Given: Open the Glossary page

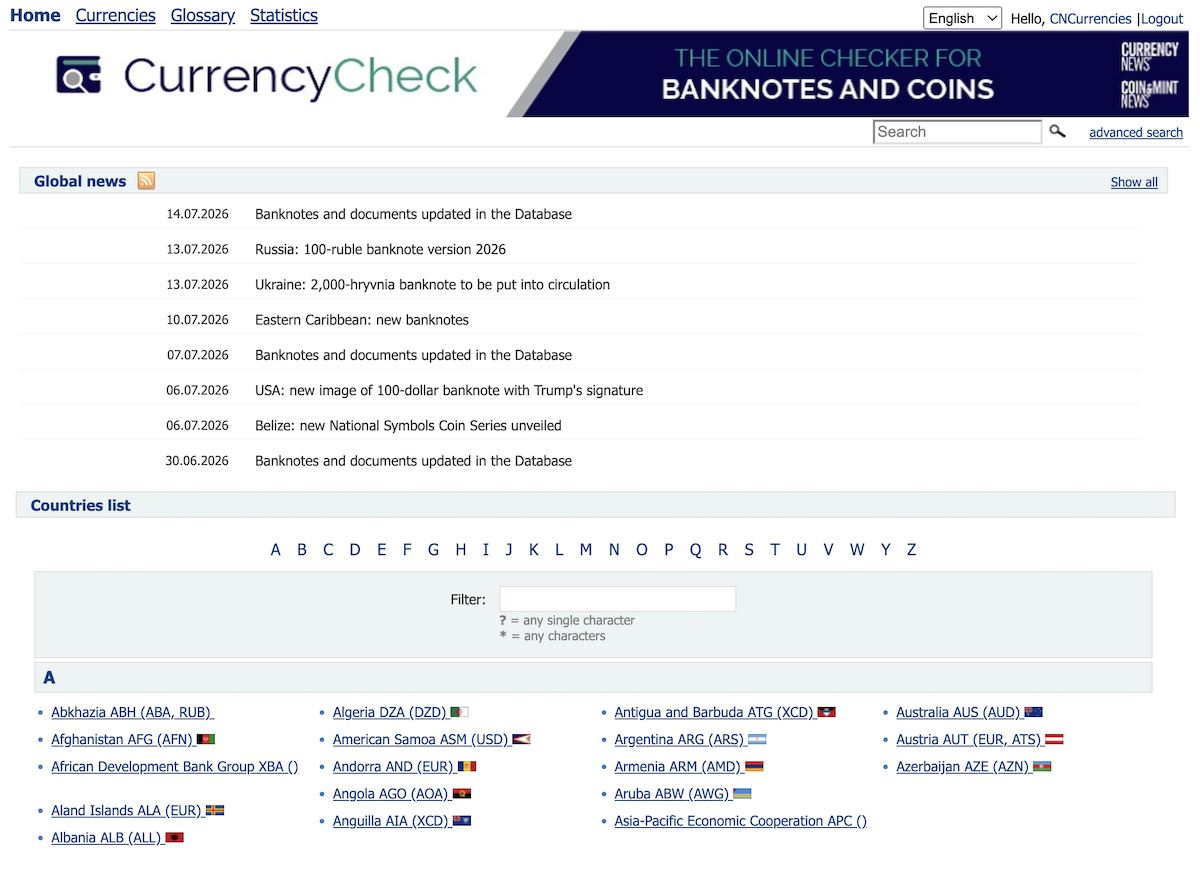Looking at the screenshot, I should point(203,15).
